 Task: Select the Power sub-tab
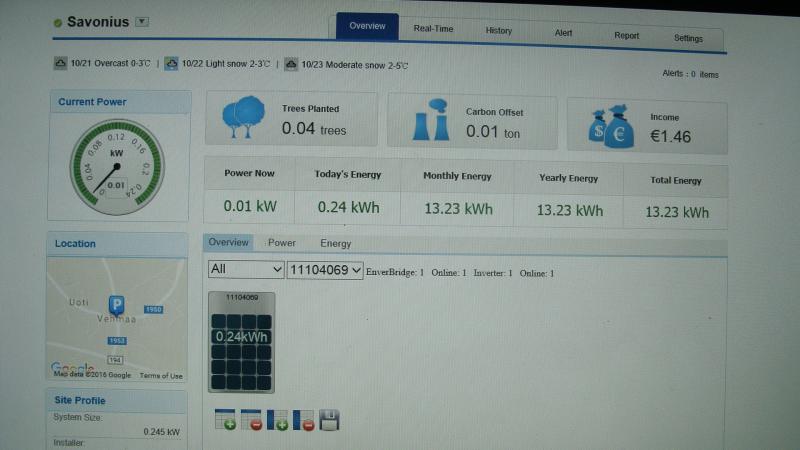point(281,243)
